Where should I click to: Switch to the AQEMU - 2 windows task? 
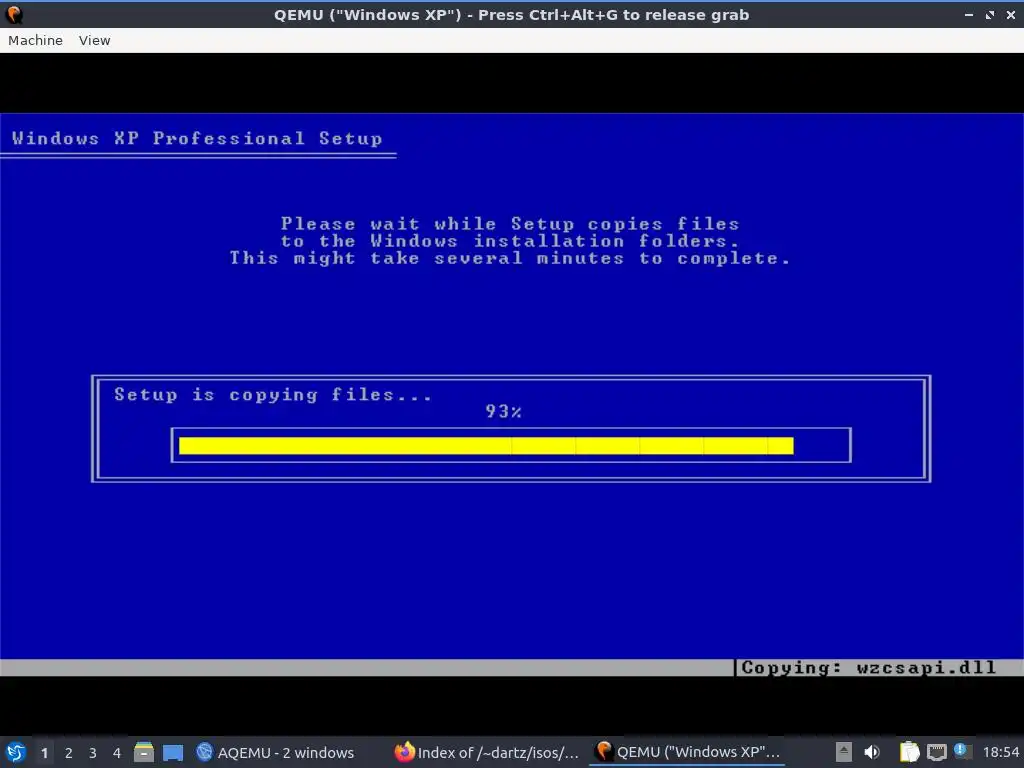275,753
